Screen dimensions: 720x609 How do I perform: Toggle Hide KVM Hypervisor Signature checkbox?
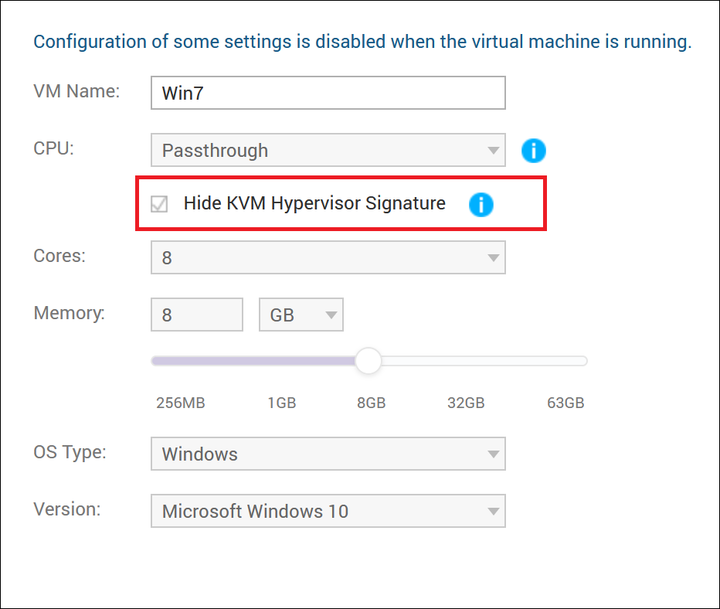pyautogui.click(x=159, y=204)
